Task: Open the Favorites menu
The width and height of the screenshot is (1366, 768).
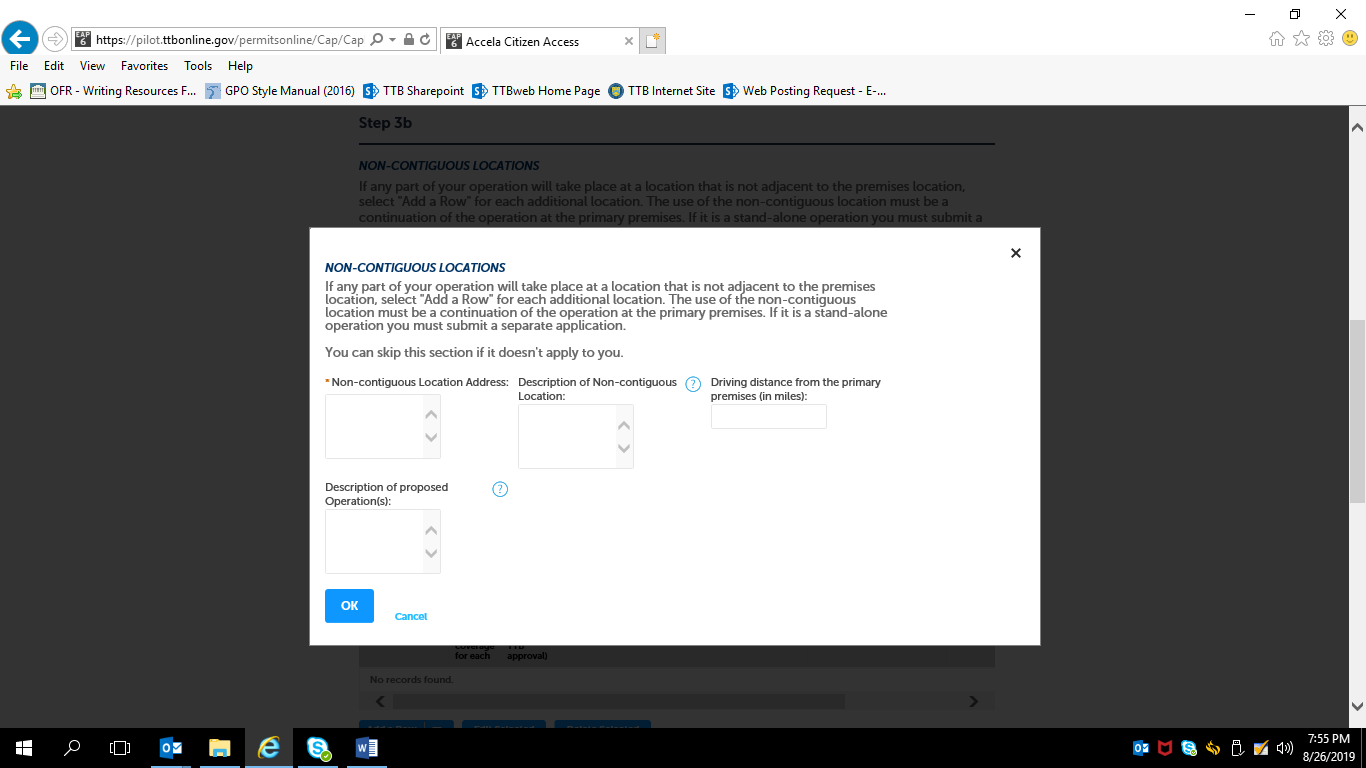Action: pyautogui.click(x=145, y=66)
